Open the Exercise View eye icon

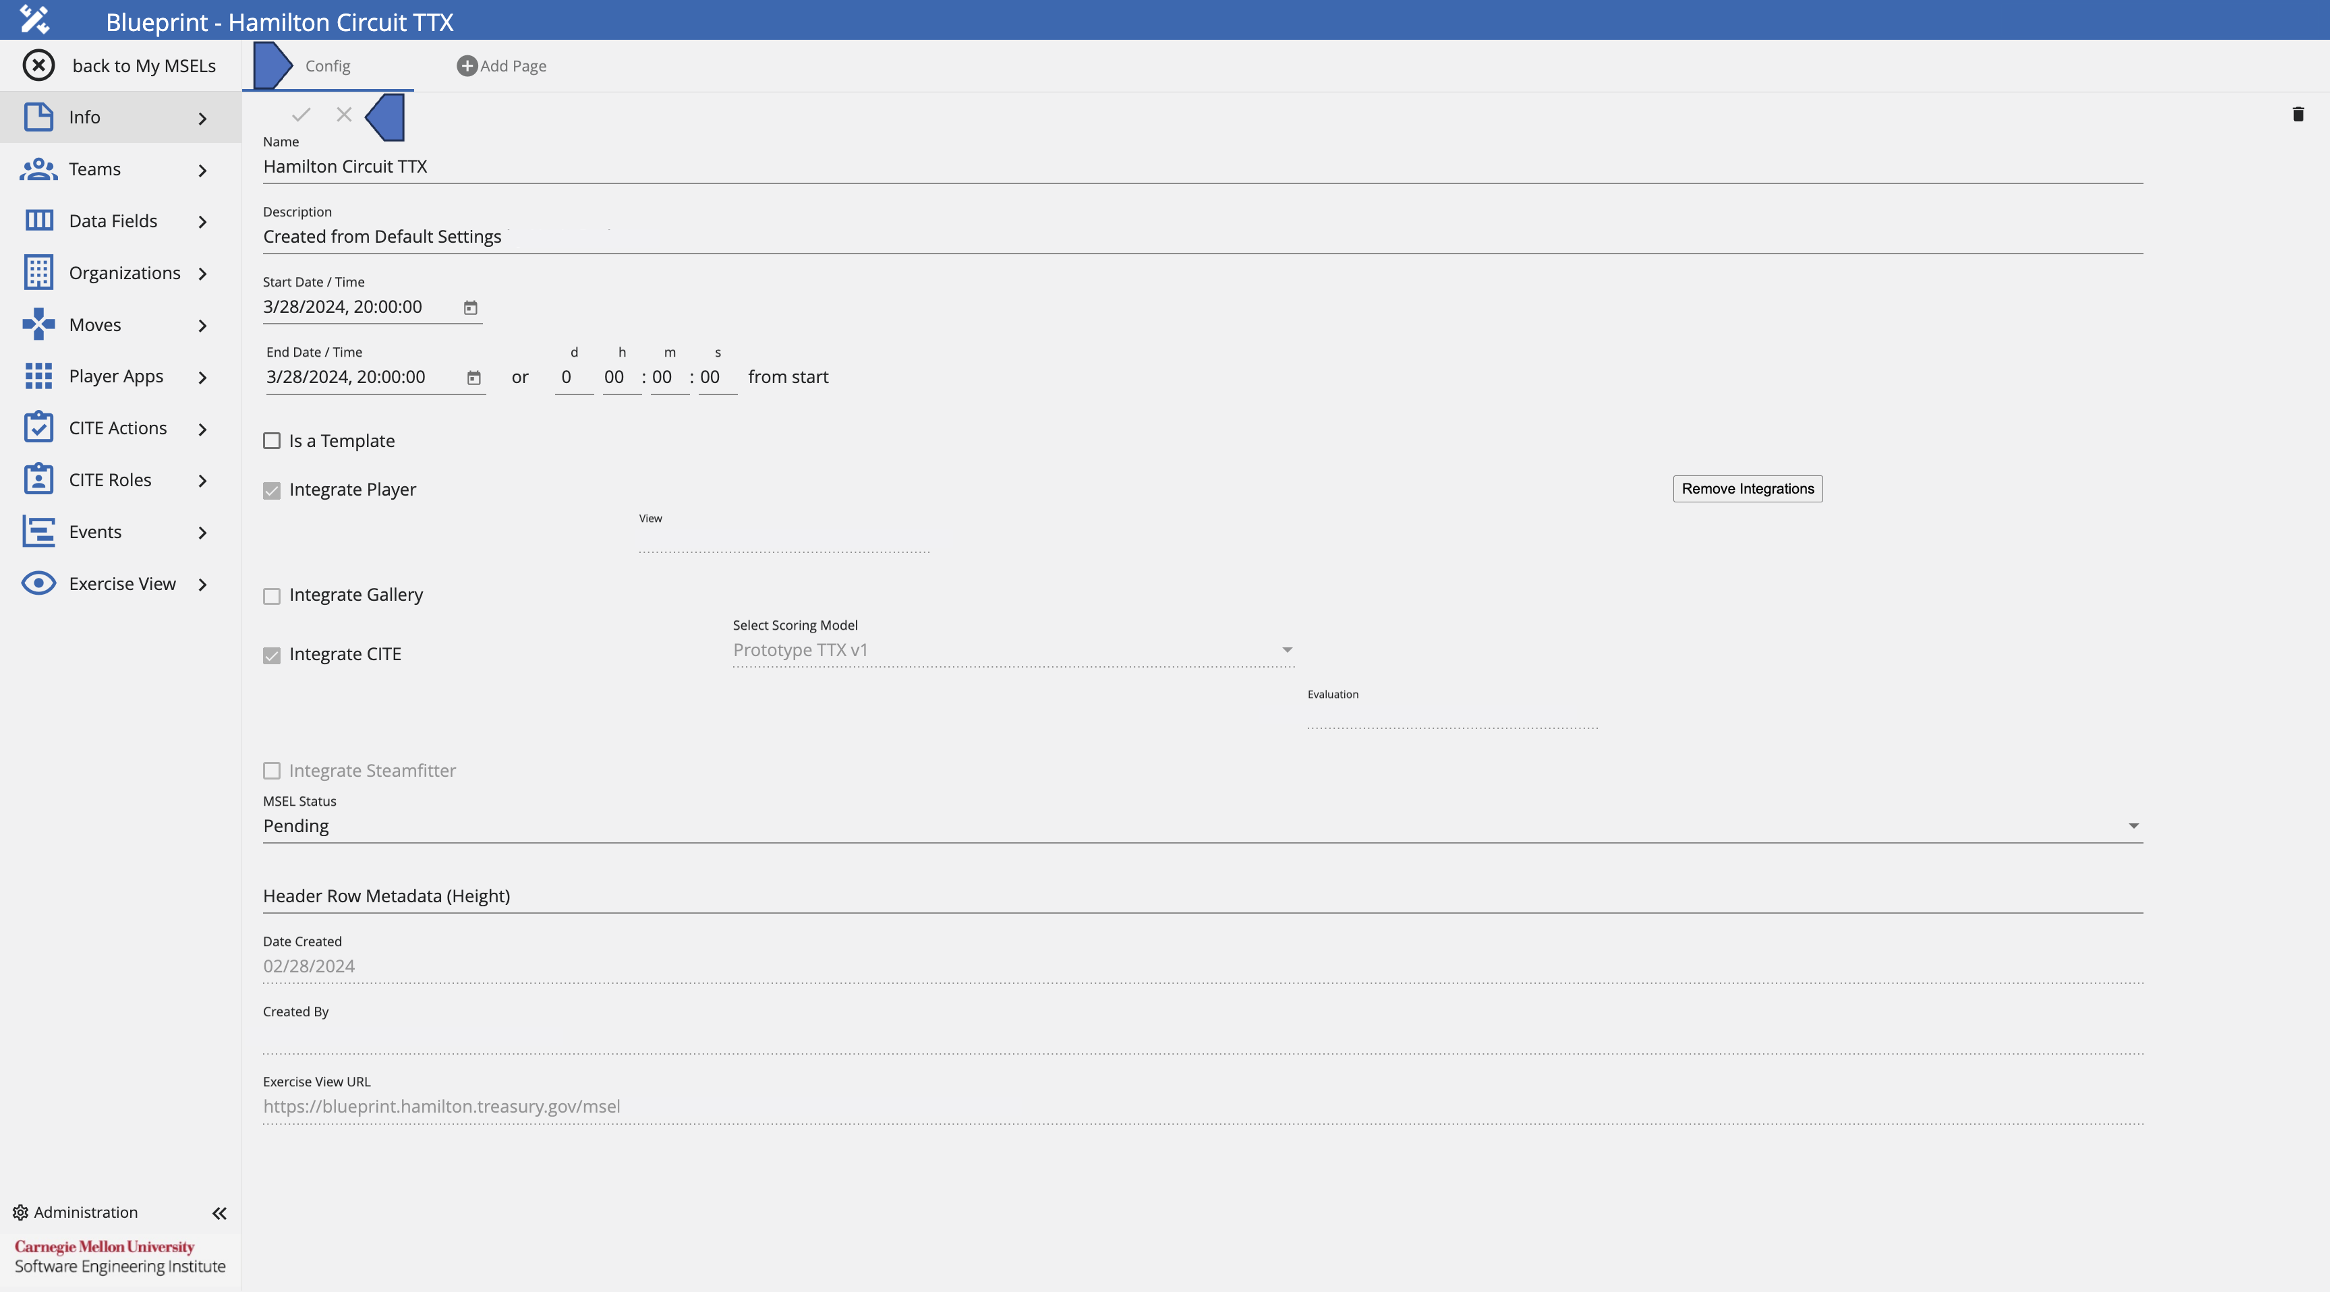coord(38,583)
